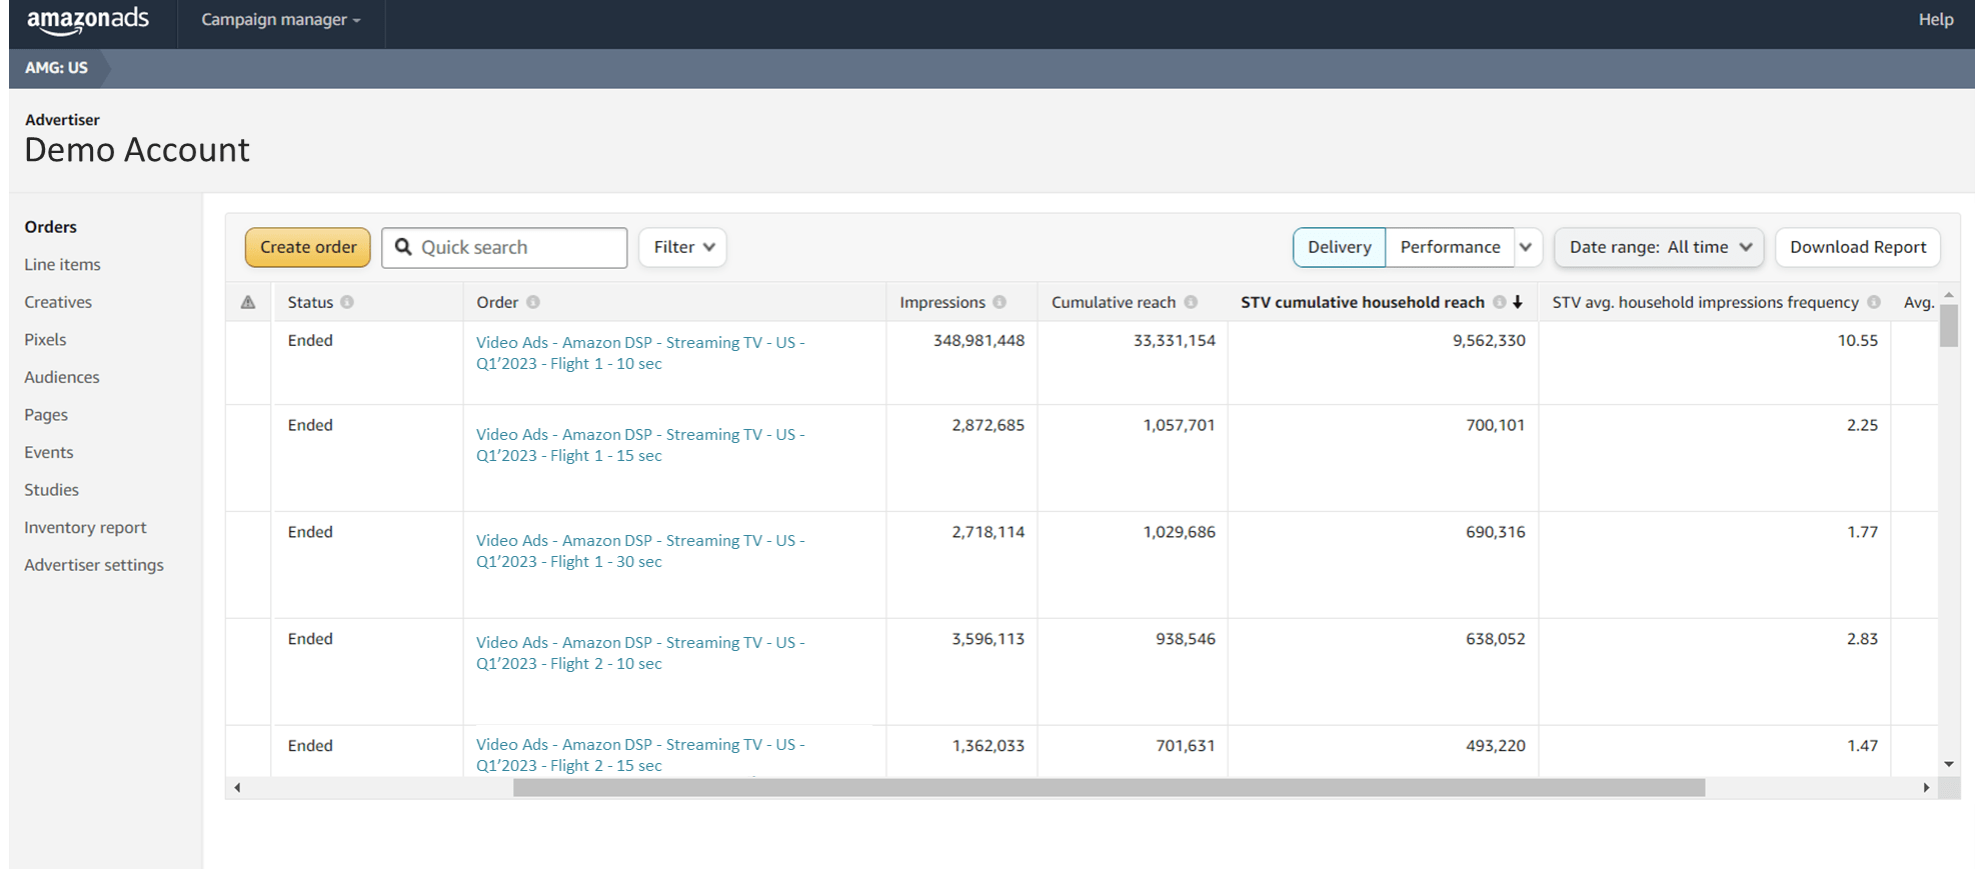Expand the Filter dropdown
Screen dimensions: 1976x869
(x=683, y=247)
